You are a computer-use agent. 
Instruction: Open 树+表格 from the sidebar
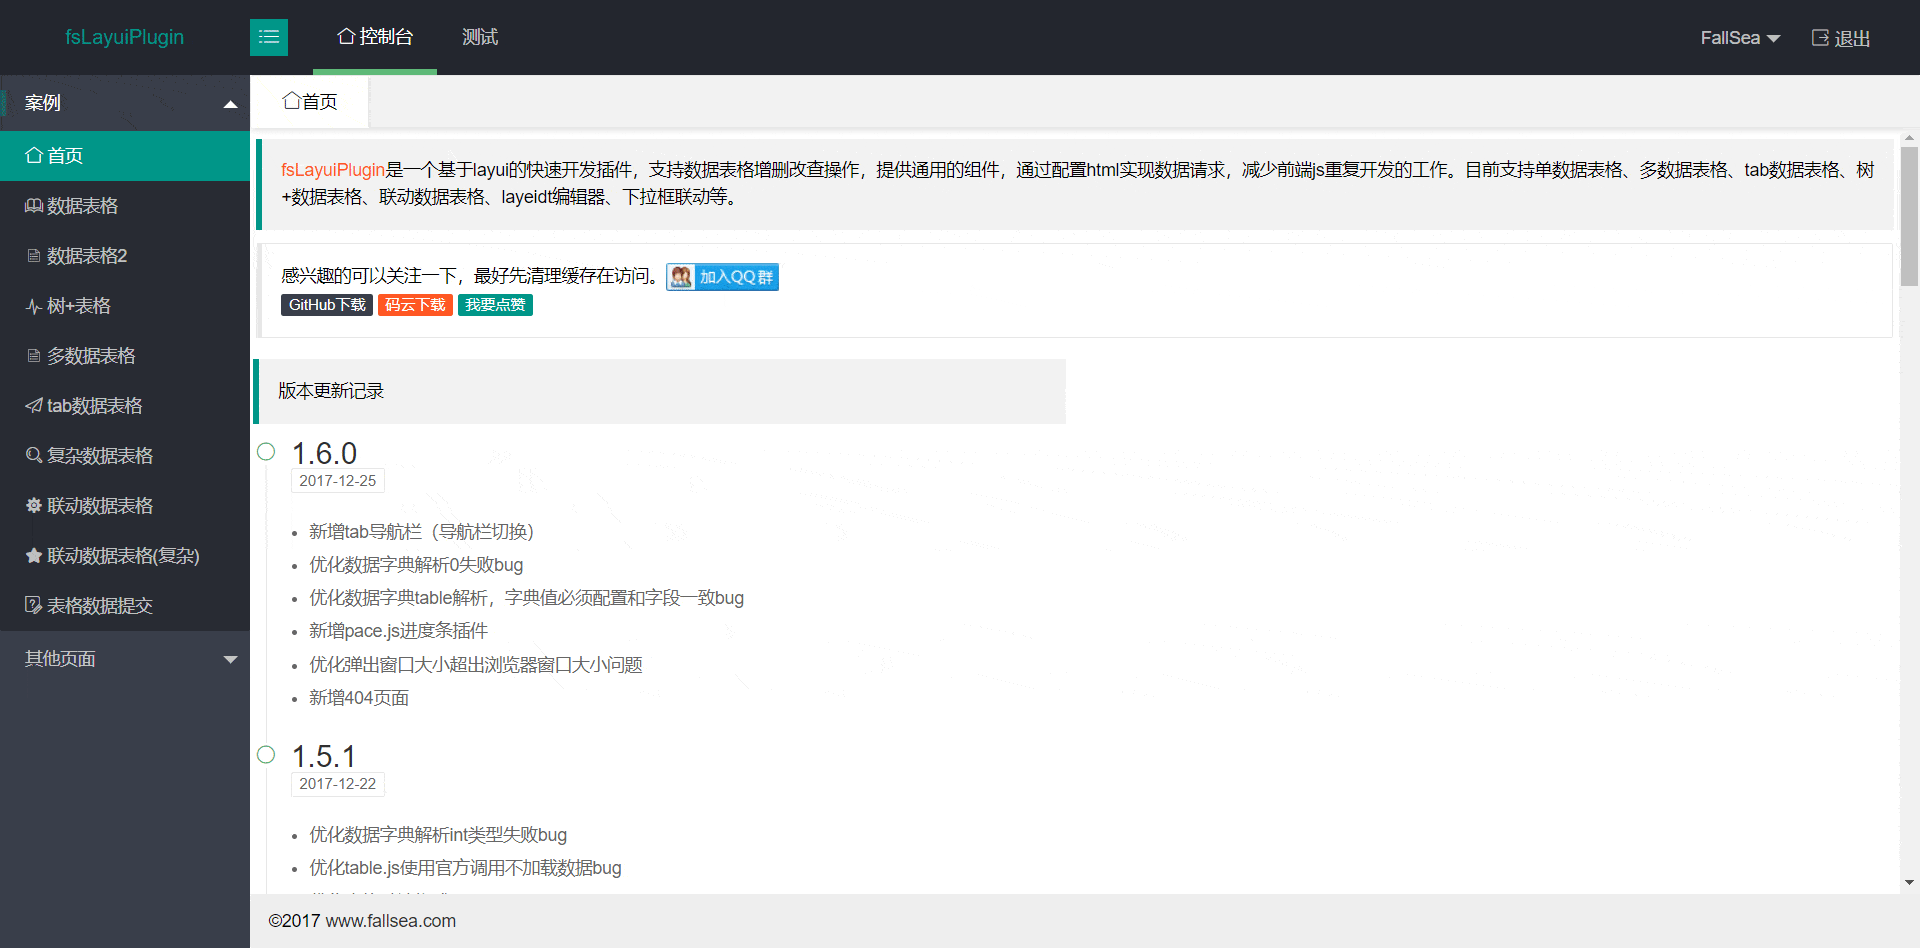(125, 306)
